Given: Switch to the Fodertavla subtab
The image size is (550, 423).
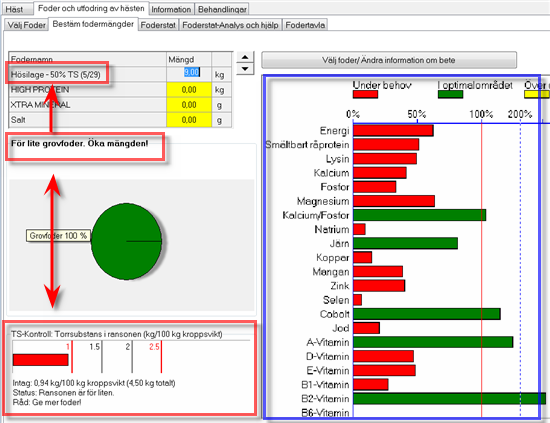Looking at the screenshot, I should click(x=305, y=25).
